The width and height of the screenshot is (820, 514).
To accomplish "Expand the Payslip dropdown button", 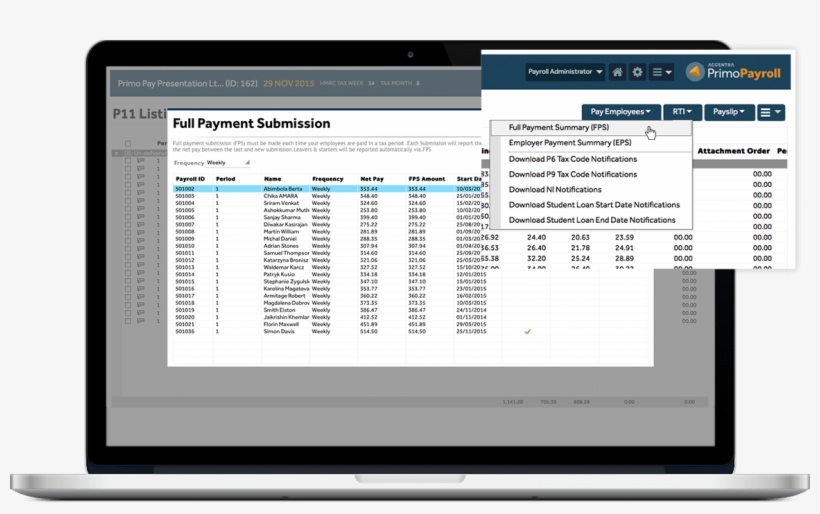I will [x=729, y=112].
